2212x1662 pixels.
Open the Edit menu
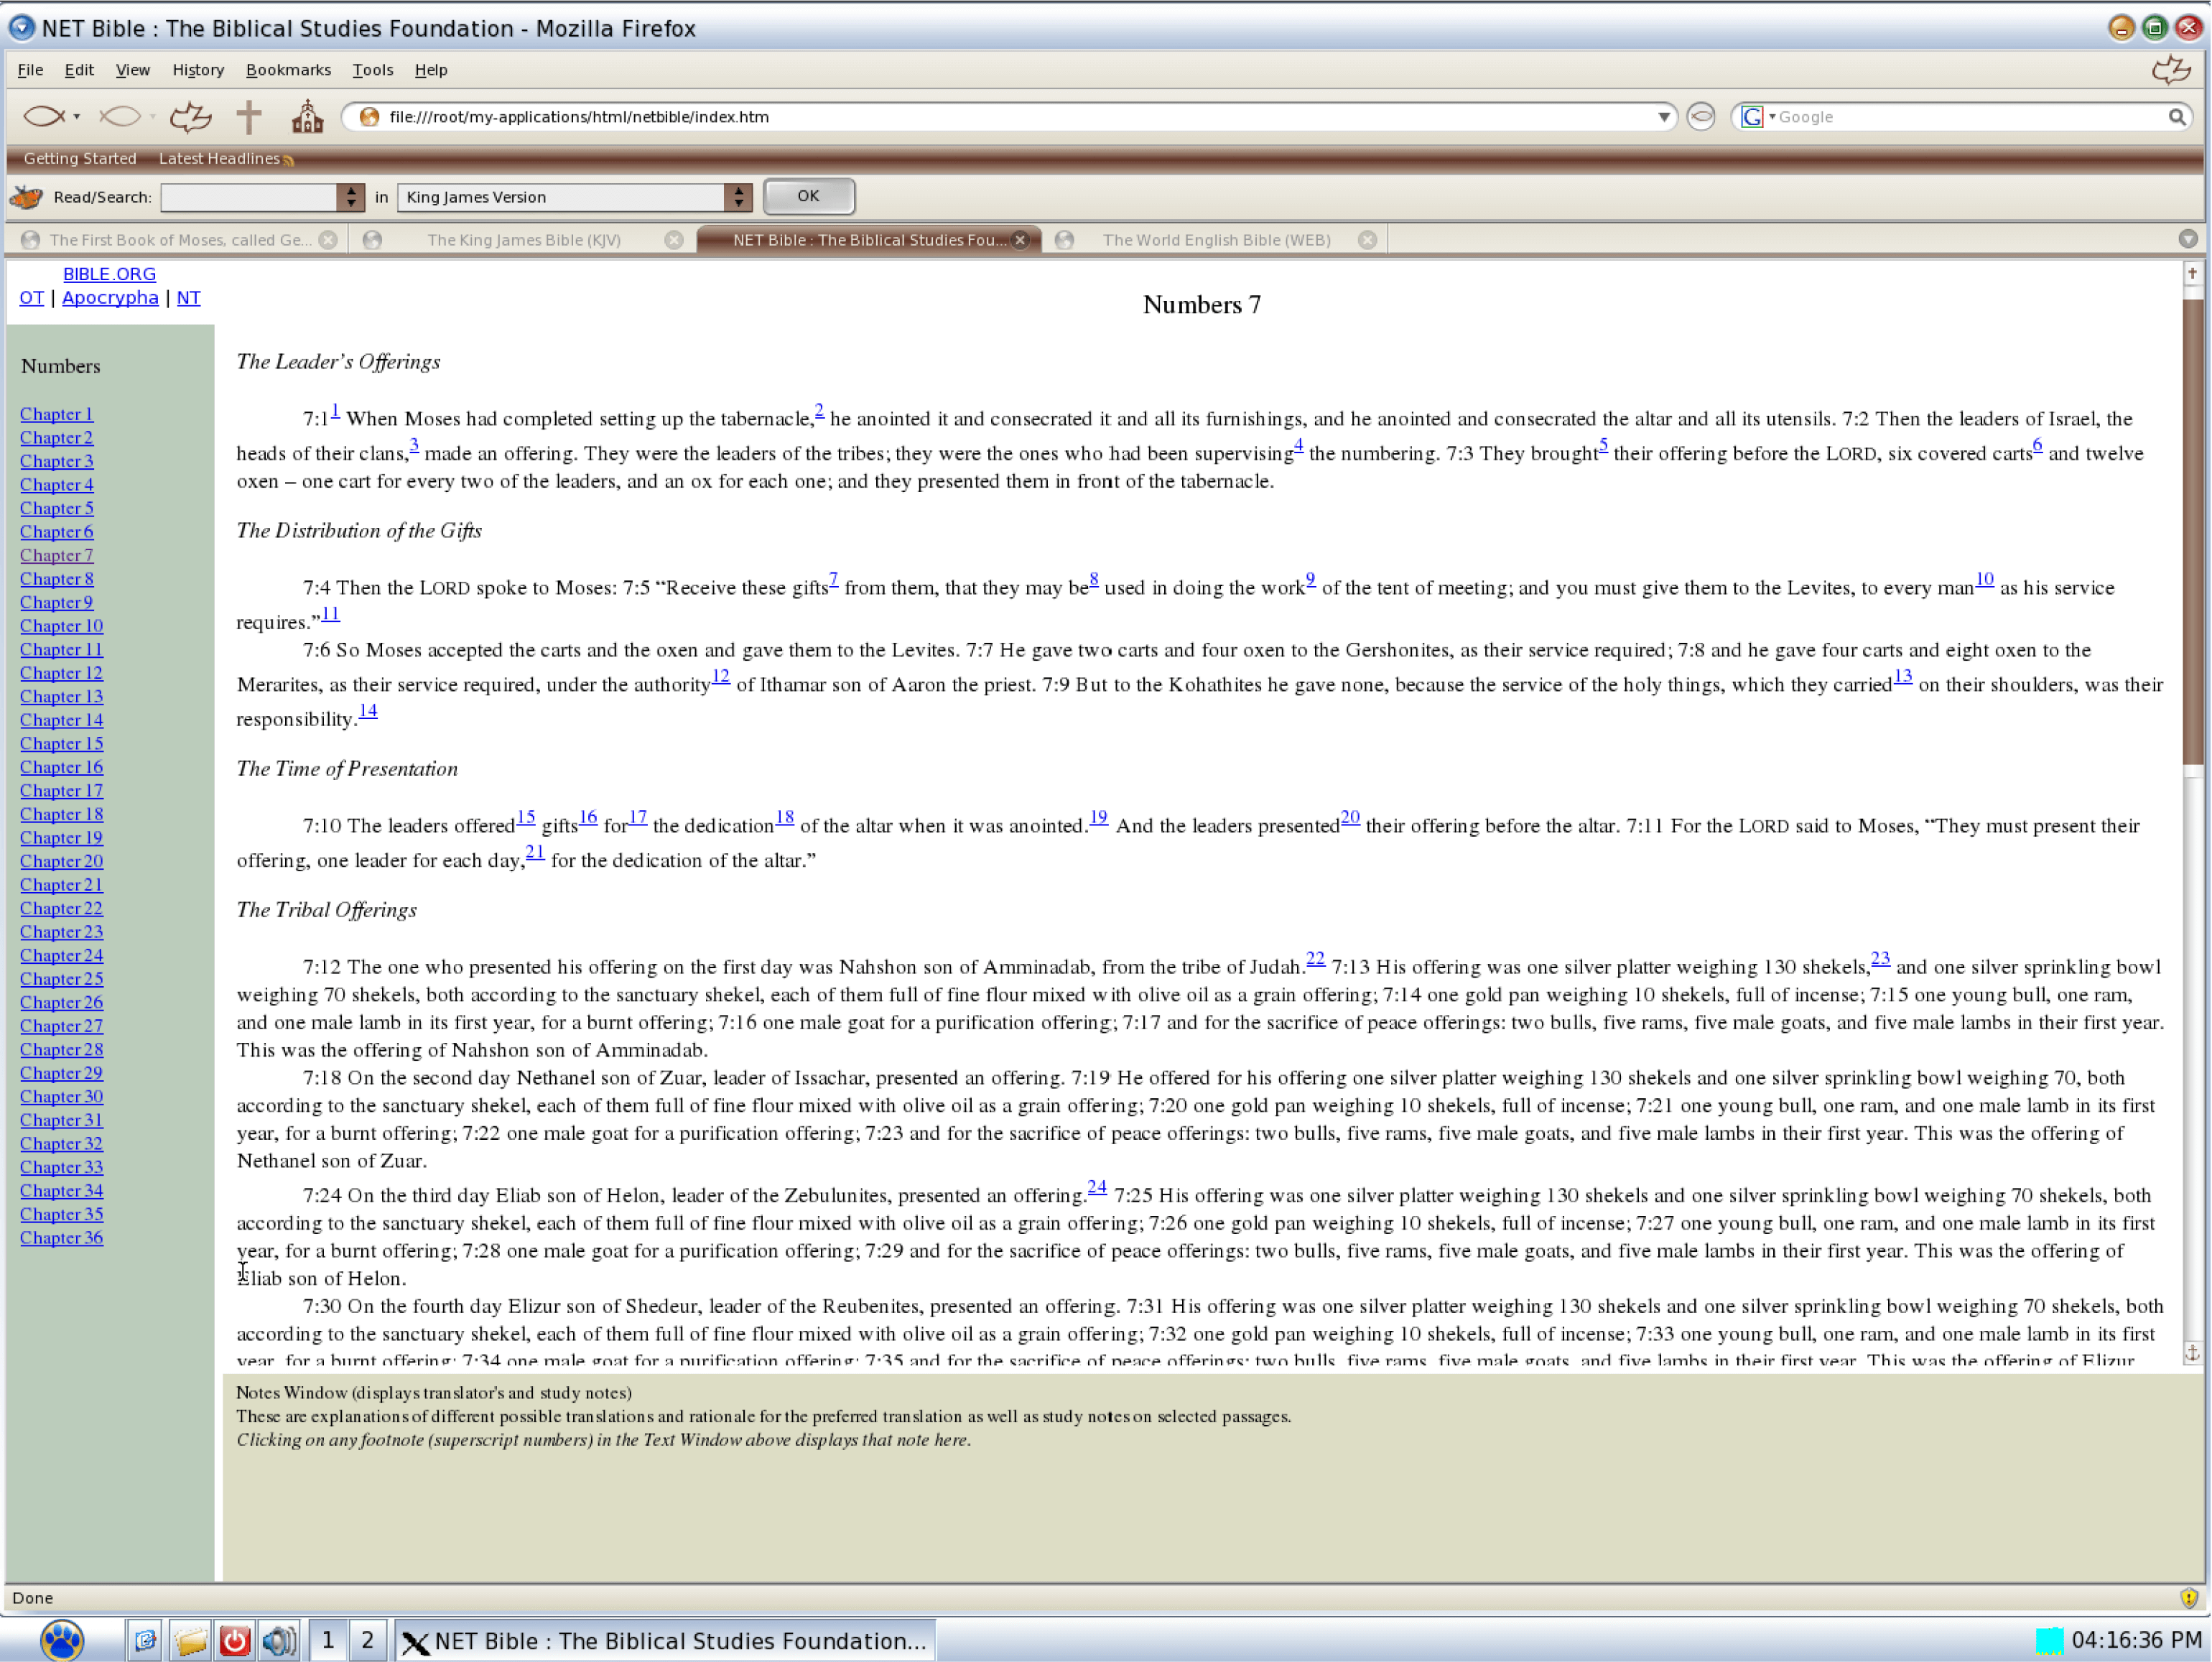[79, 70]
